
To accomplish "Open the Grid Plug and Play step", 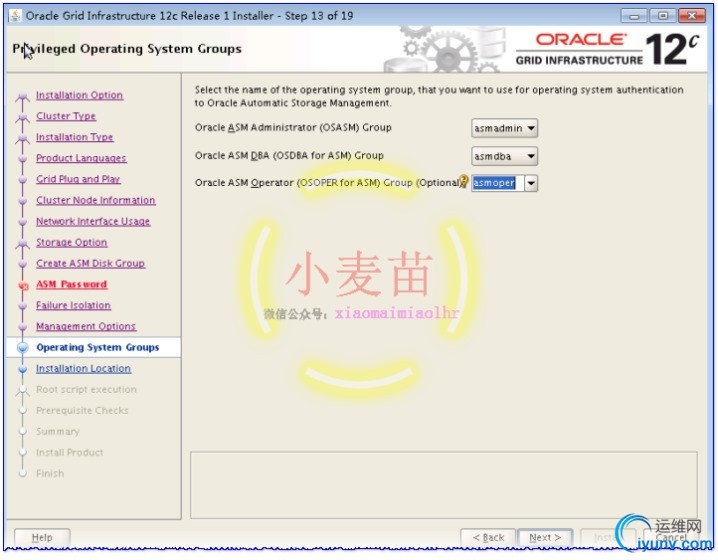I will pyautogui.click(x=78, y=179).
